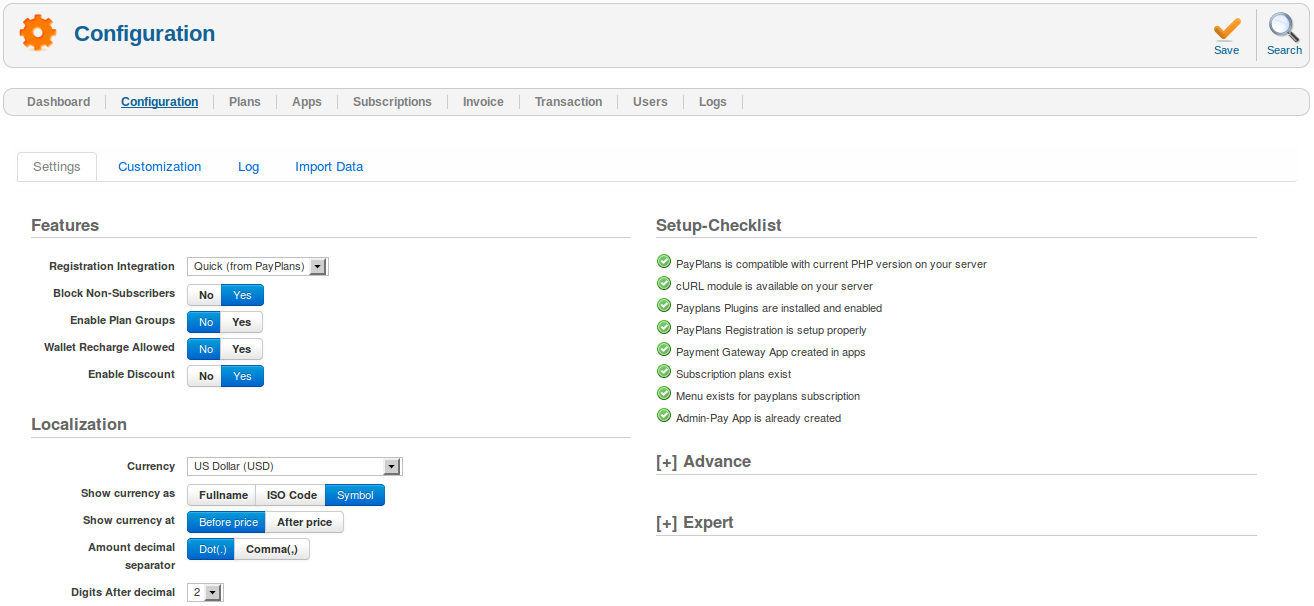Click the PayPlans gear logo

click(x=37, y=31)
